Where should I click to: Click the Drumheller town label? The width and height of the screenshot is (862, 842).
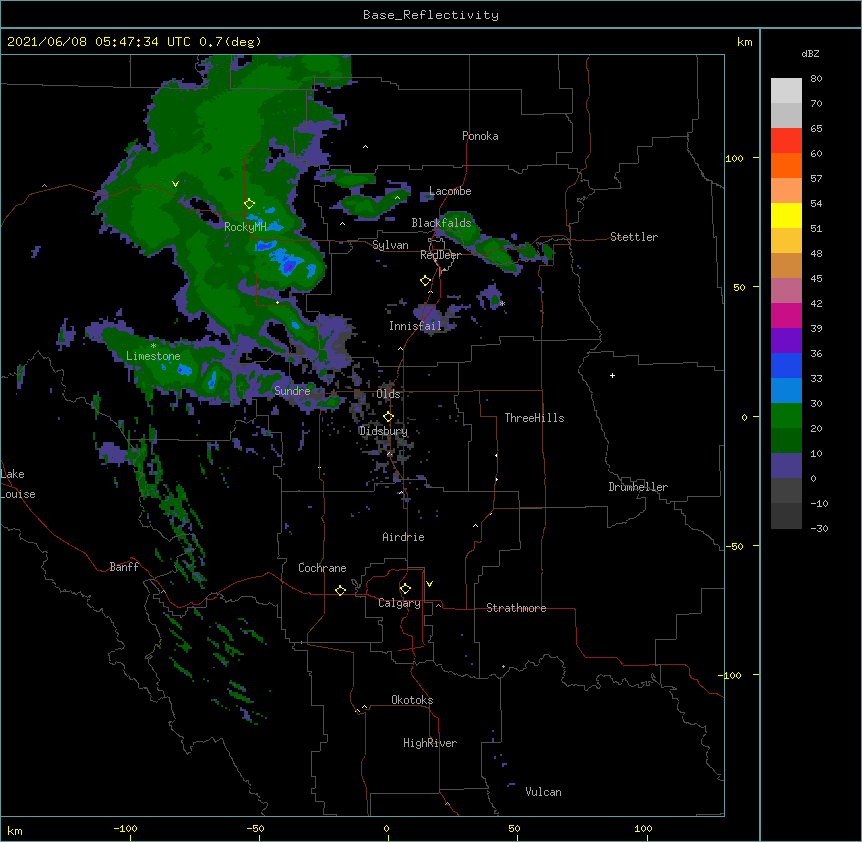(x=638, y=487)
